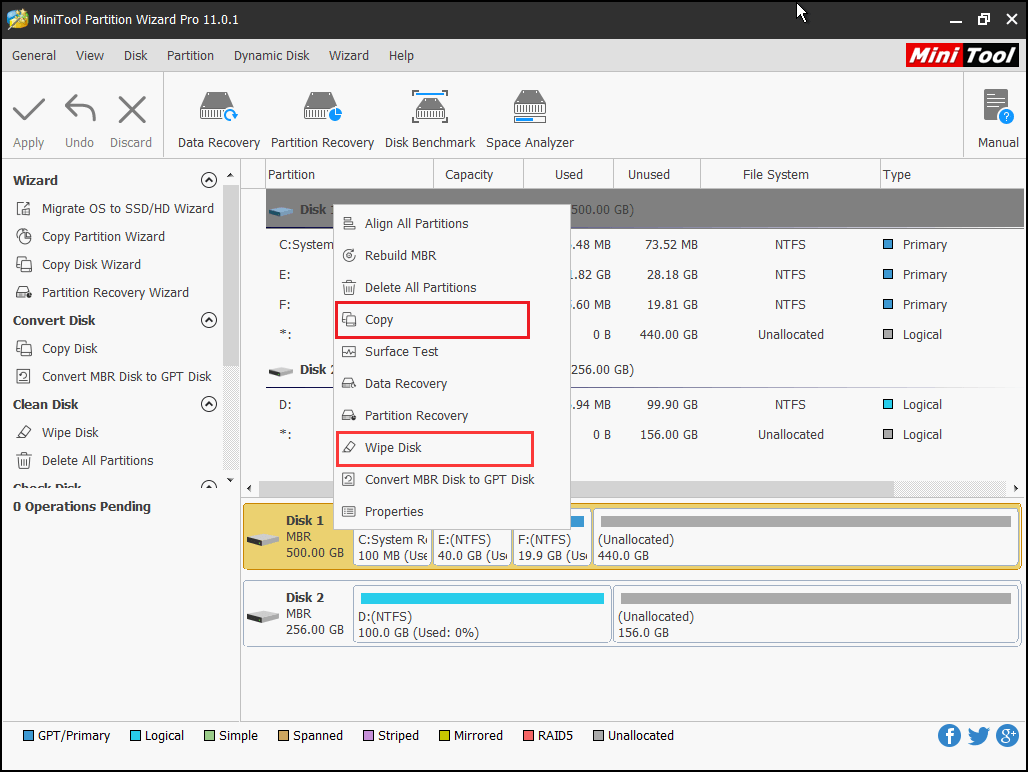The image size is (1028, 772).
Task: Click the RAID5 legend color swatch
Action: coord(528,735)
